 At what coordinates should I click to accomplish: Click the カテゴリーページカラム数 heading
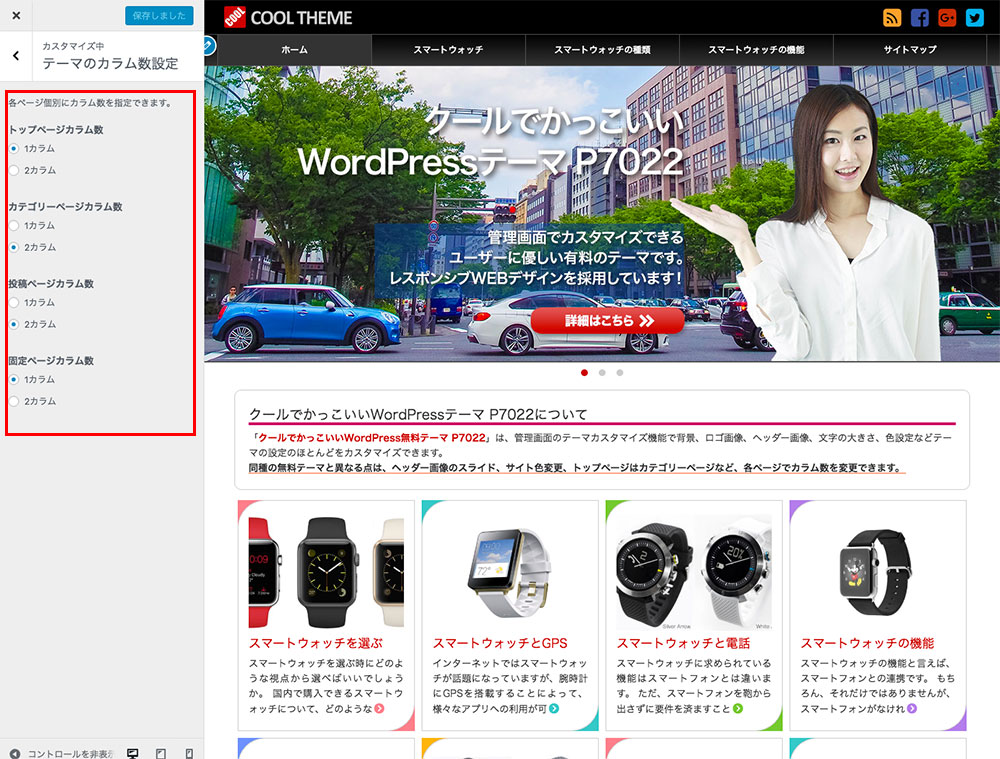[x=66, y=207]
